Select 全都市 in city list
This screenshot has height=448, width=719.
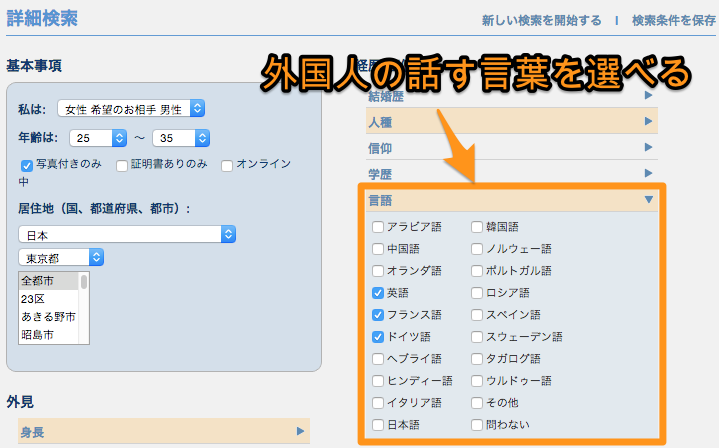[49, 281]
